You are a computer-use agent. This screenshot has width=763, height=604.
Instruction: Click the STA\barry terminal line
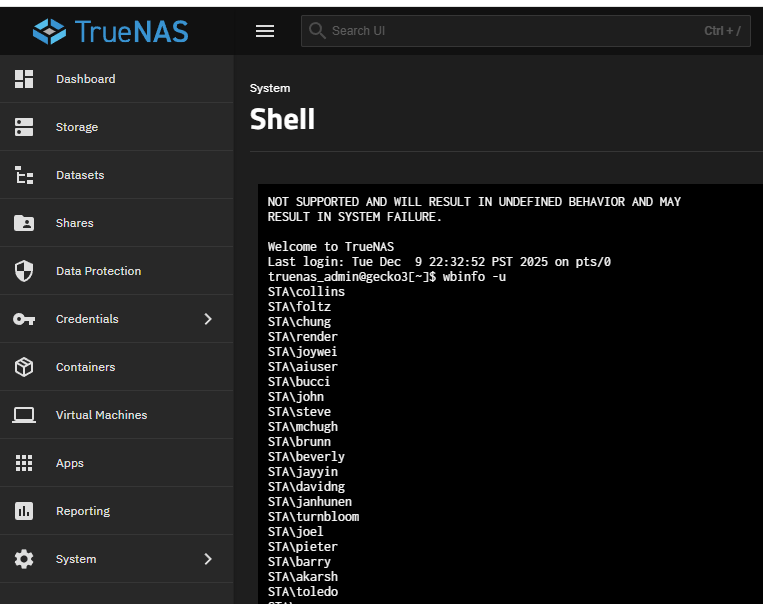point(299,562)
